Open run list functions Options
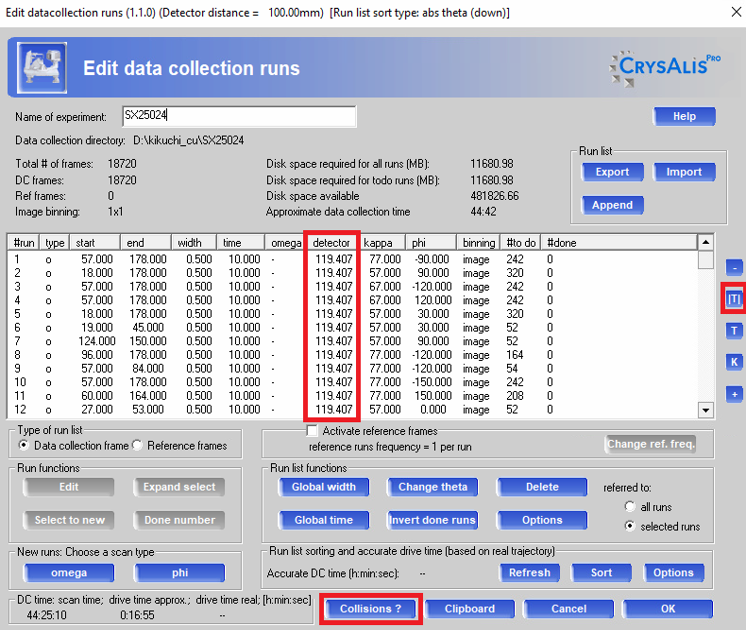The image size is (746, 630). pyautogui.click(x=542, y=520)
